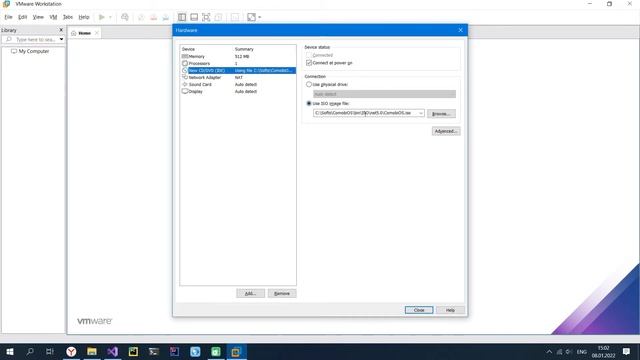This screenshot has height=360, width=640.
Task: Open File Explorer from the taskbar
Action: 92,351
